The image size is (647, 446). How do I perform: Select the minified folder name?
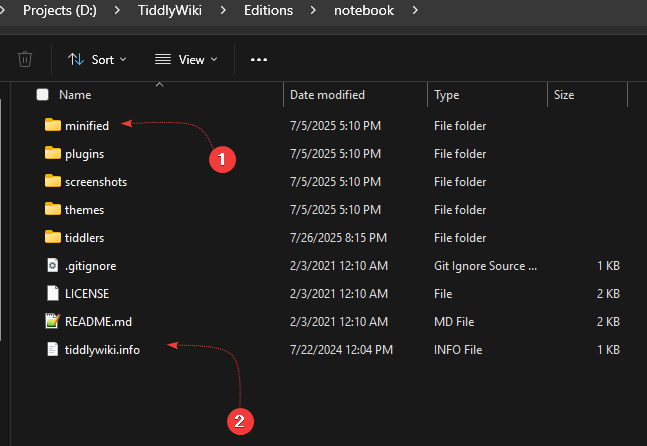[x=87, y=126]
